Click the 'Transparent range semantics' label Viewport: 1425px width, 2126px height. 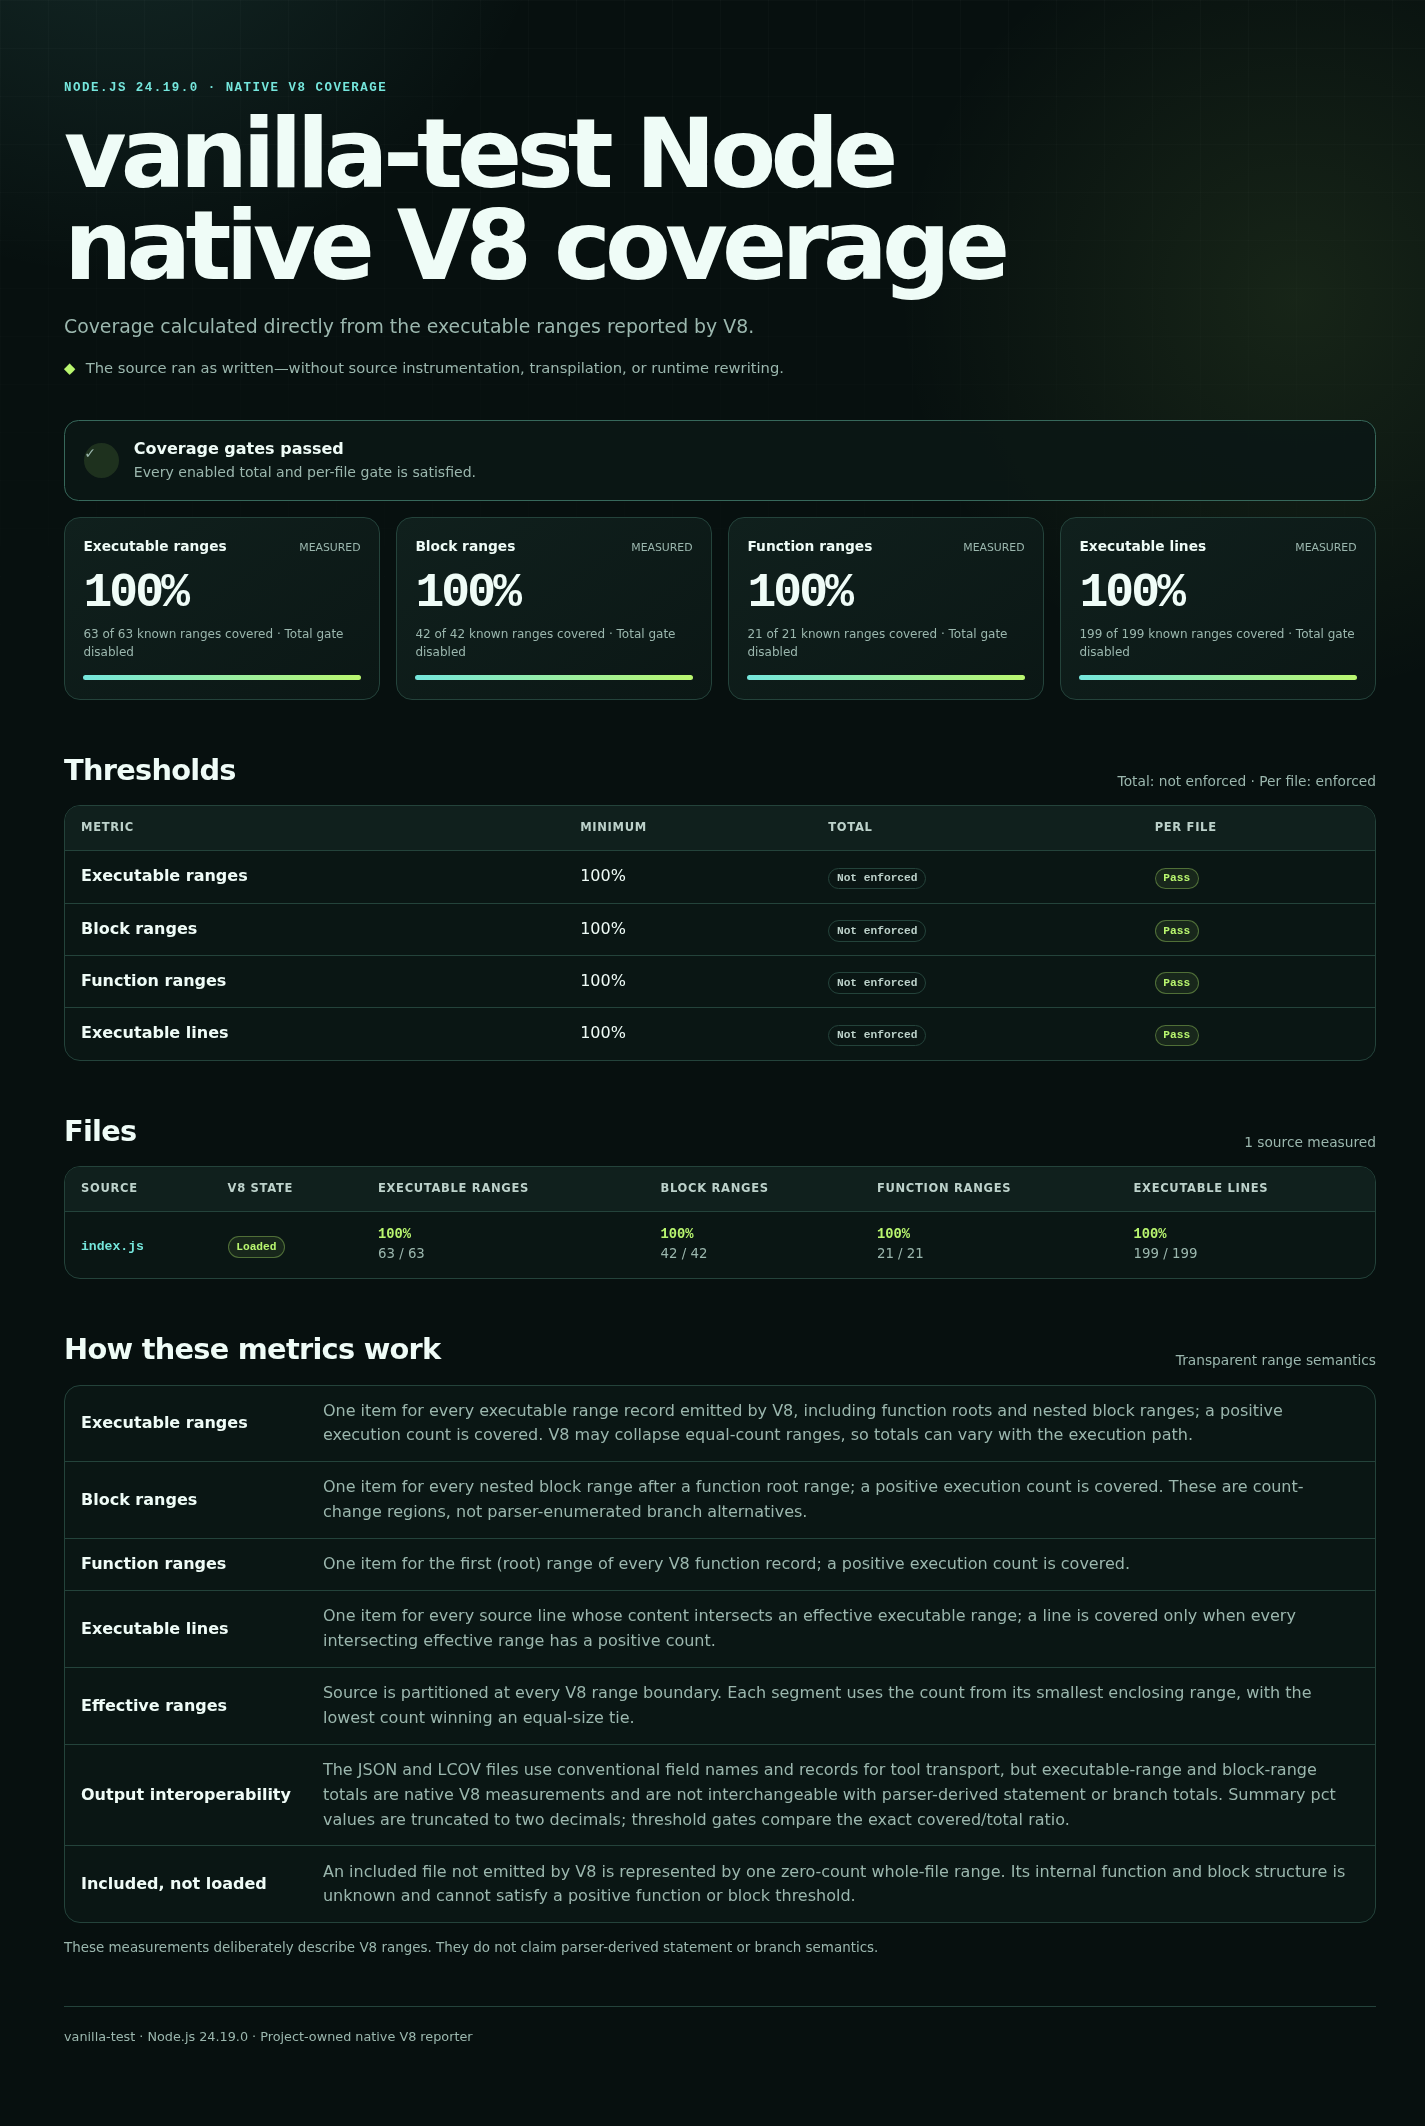[x=1275, y=1360]
